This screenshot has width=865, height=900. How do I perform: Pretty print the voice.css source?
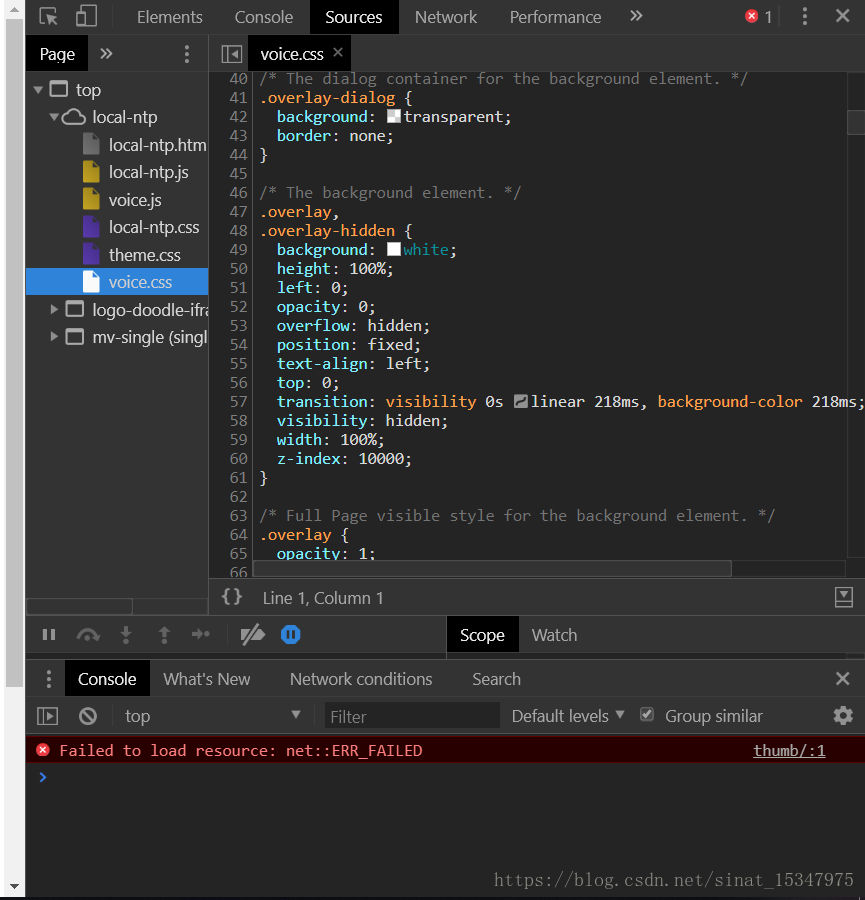click(x=232, y=597)
